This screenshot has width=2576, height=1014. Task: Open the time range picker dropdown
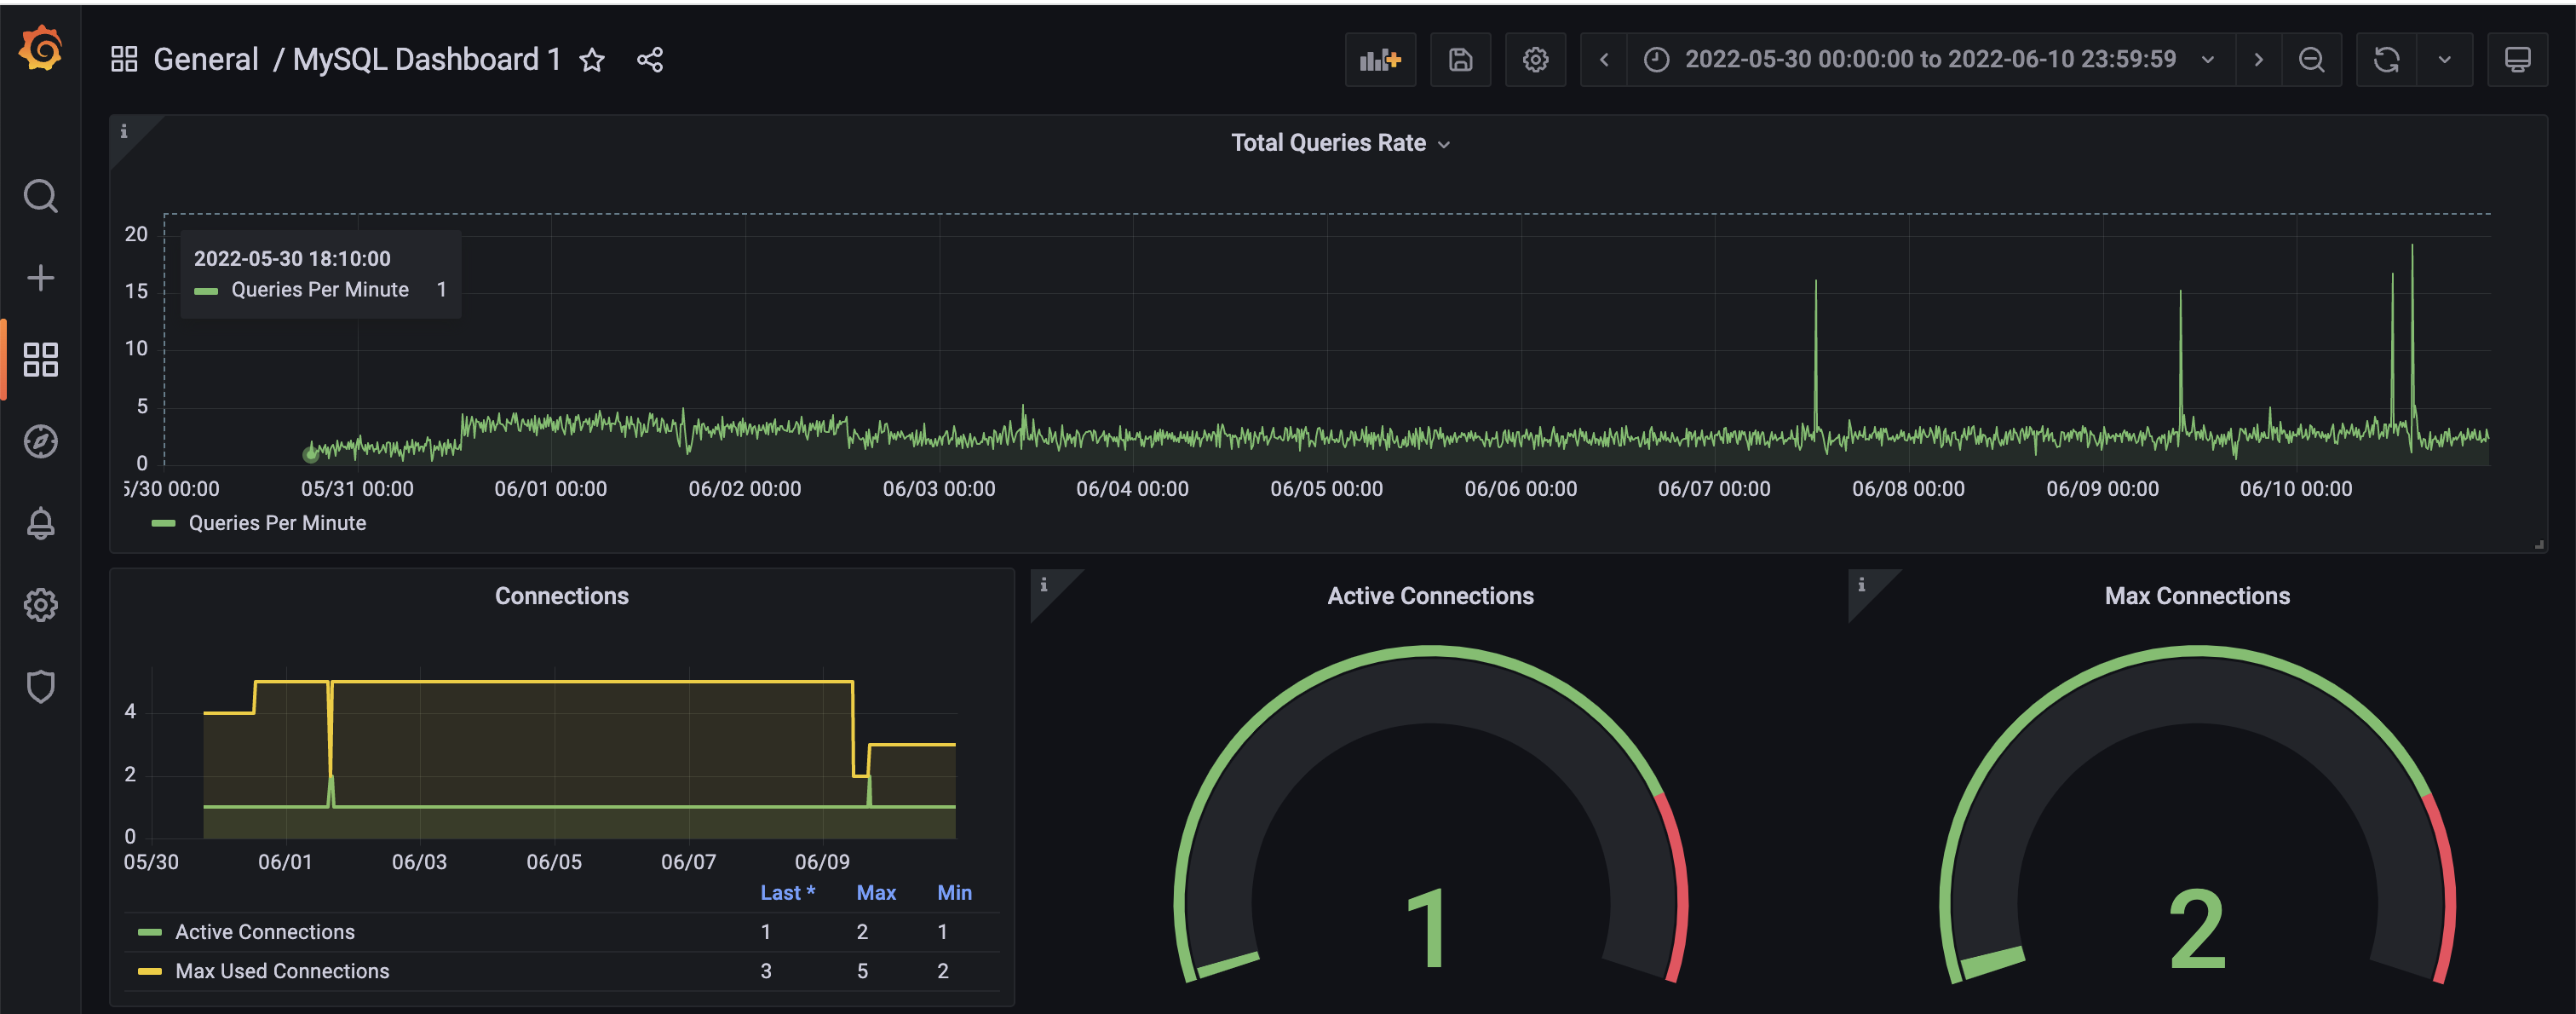pyautogui.click(x=1929, y=60)
